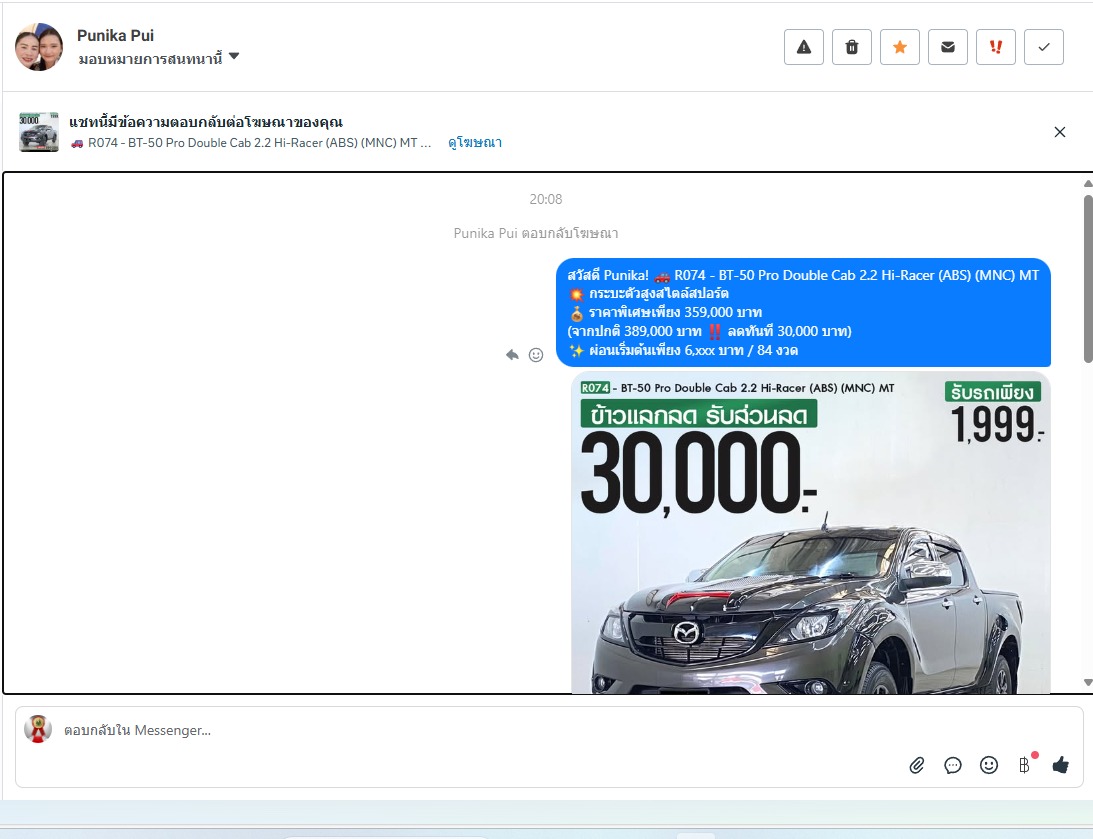The image size is (1093, 839).
Task: Click the chat scrollbar down arrow
Action: [x=1088, y=683]
